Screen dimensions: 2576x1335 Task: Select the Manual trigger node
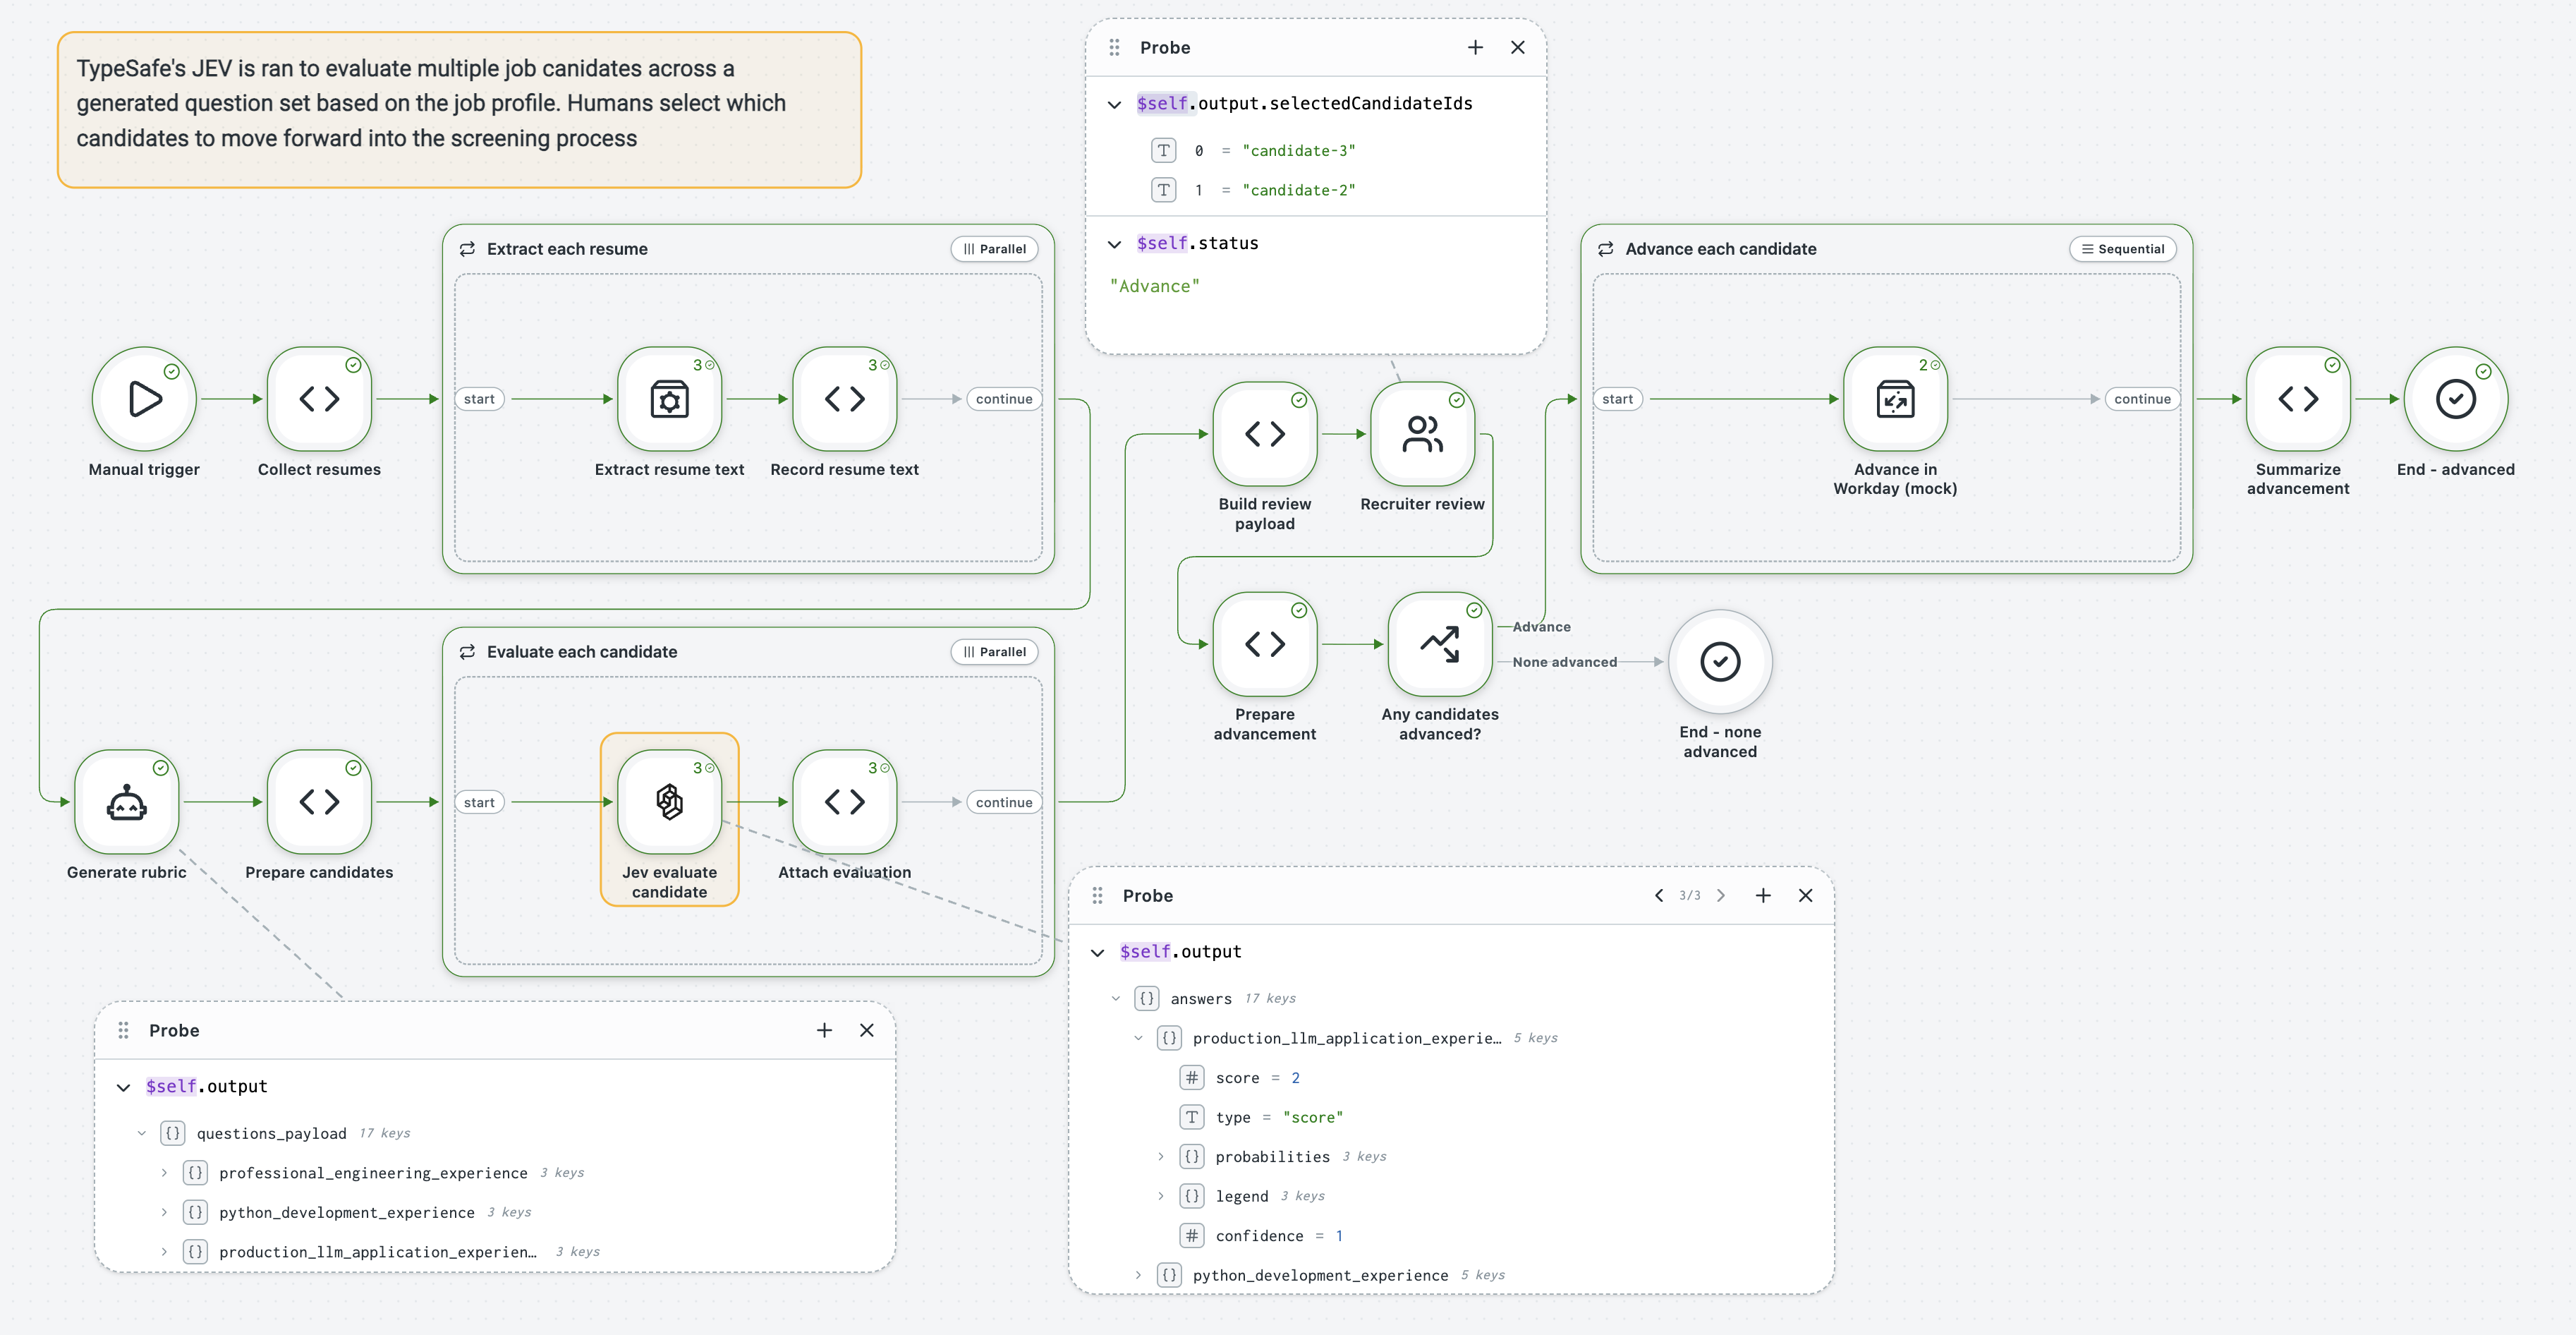tap(145, 399)
